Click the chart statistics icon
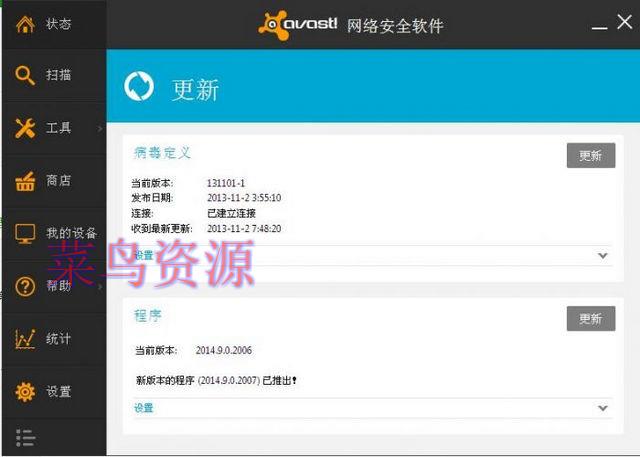 click(25, 339)
